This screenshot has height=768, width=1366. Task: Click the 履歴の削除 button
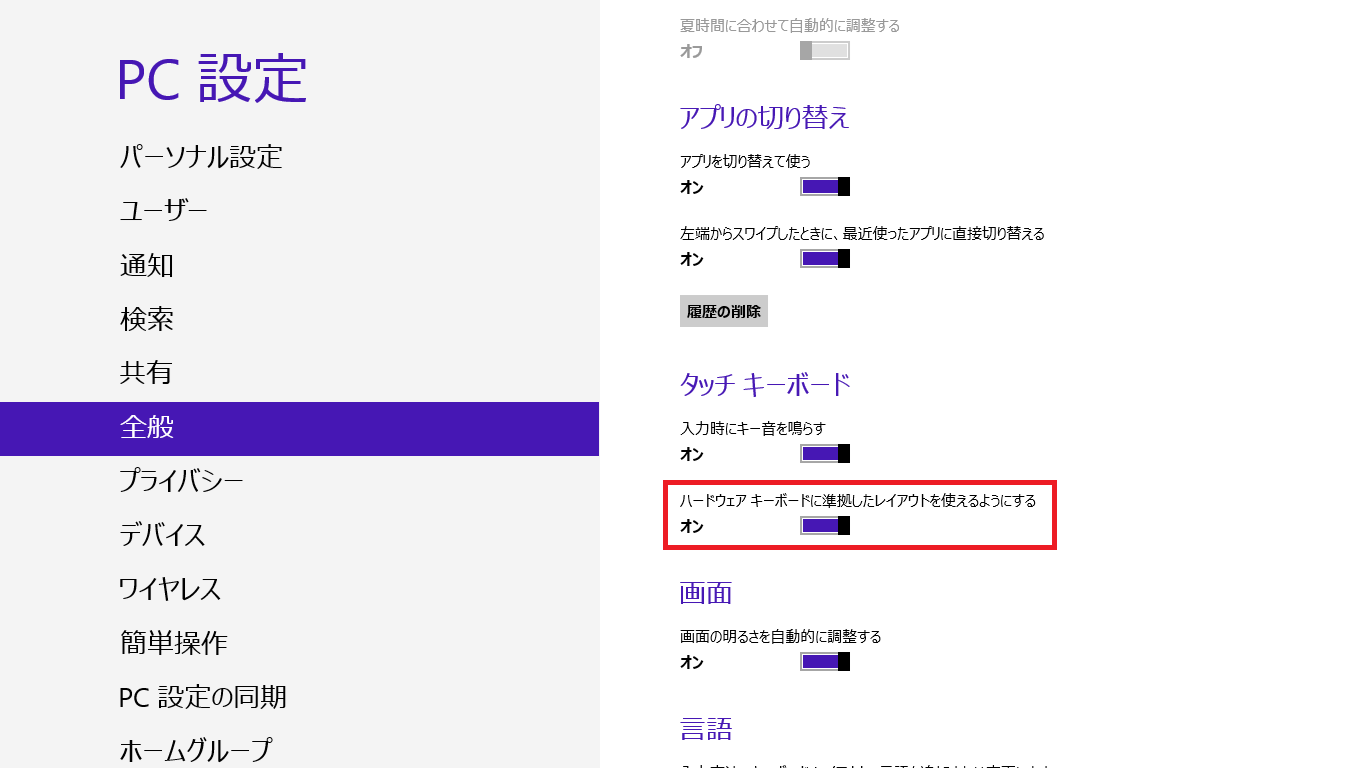click(x=723, y=311)
